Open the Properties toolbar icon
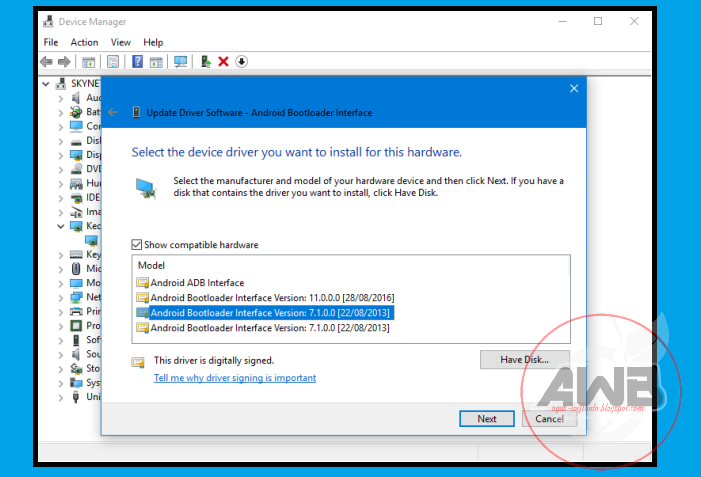 tap(113, 62)
